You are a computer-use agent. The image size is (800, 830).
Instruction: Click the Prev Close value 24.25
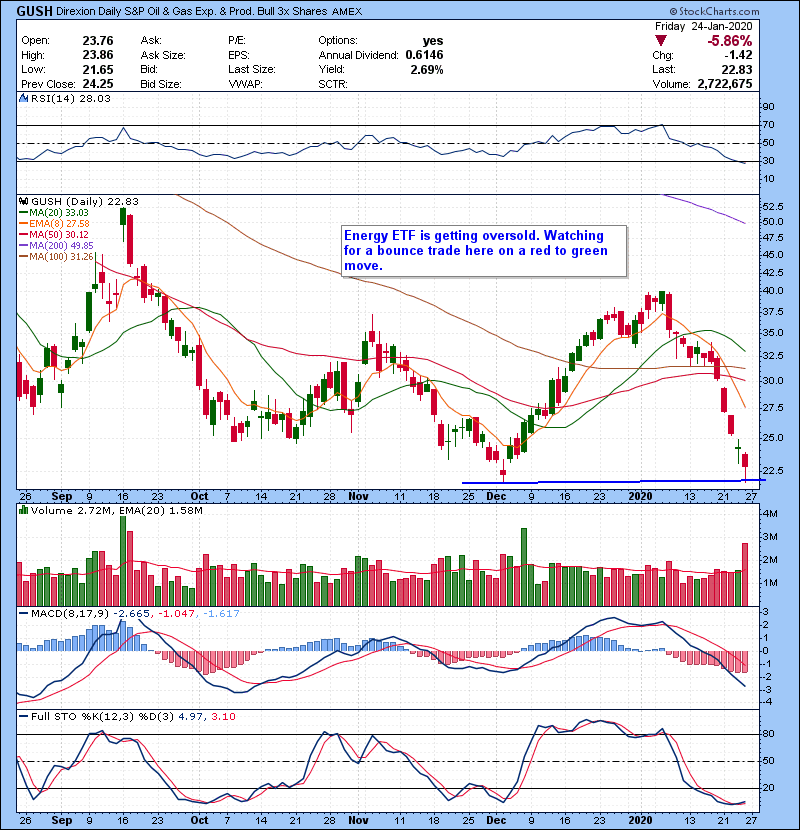98,84
